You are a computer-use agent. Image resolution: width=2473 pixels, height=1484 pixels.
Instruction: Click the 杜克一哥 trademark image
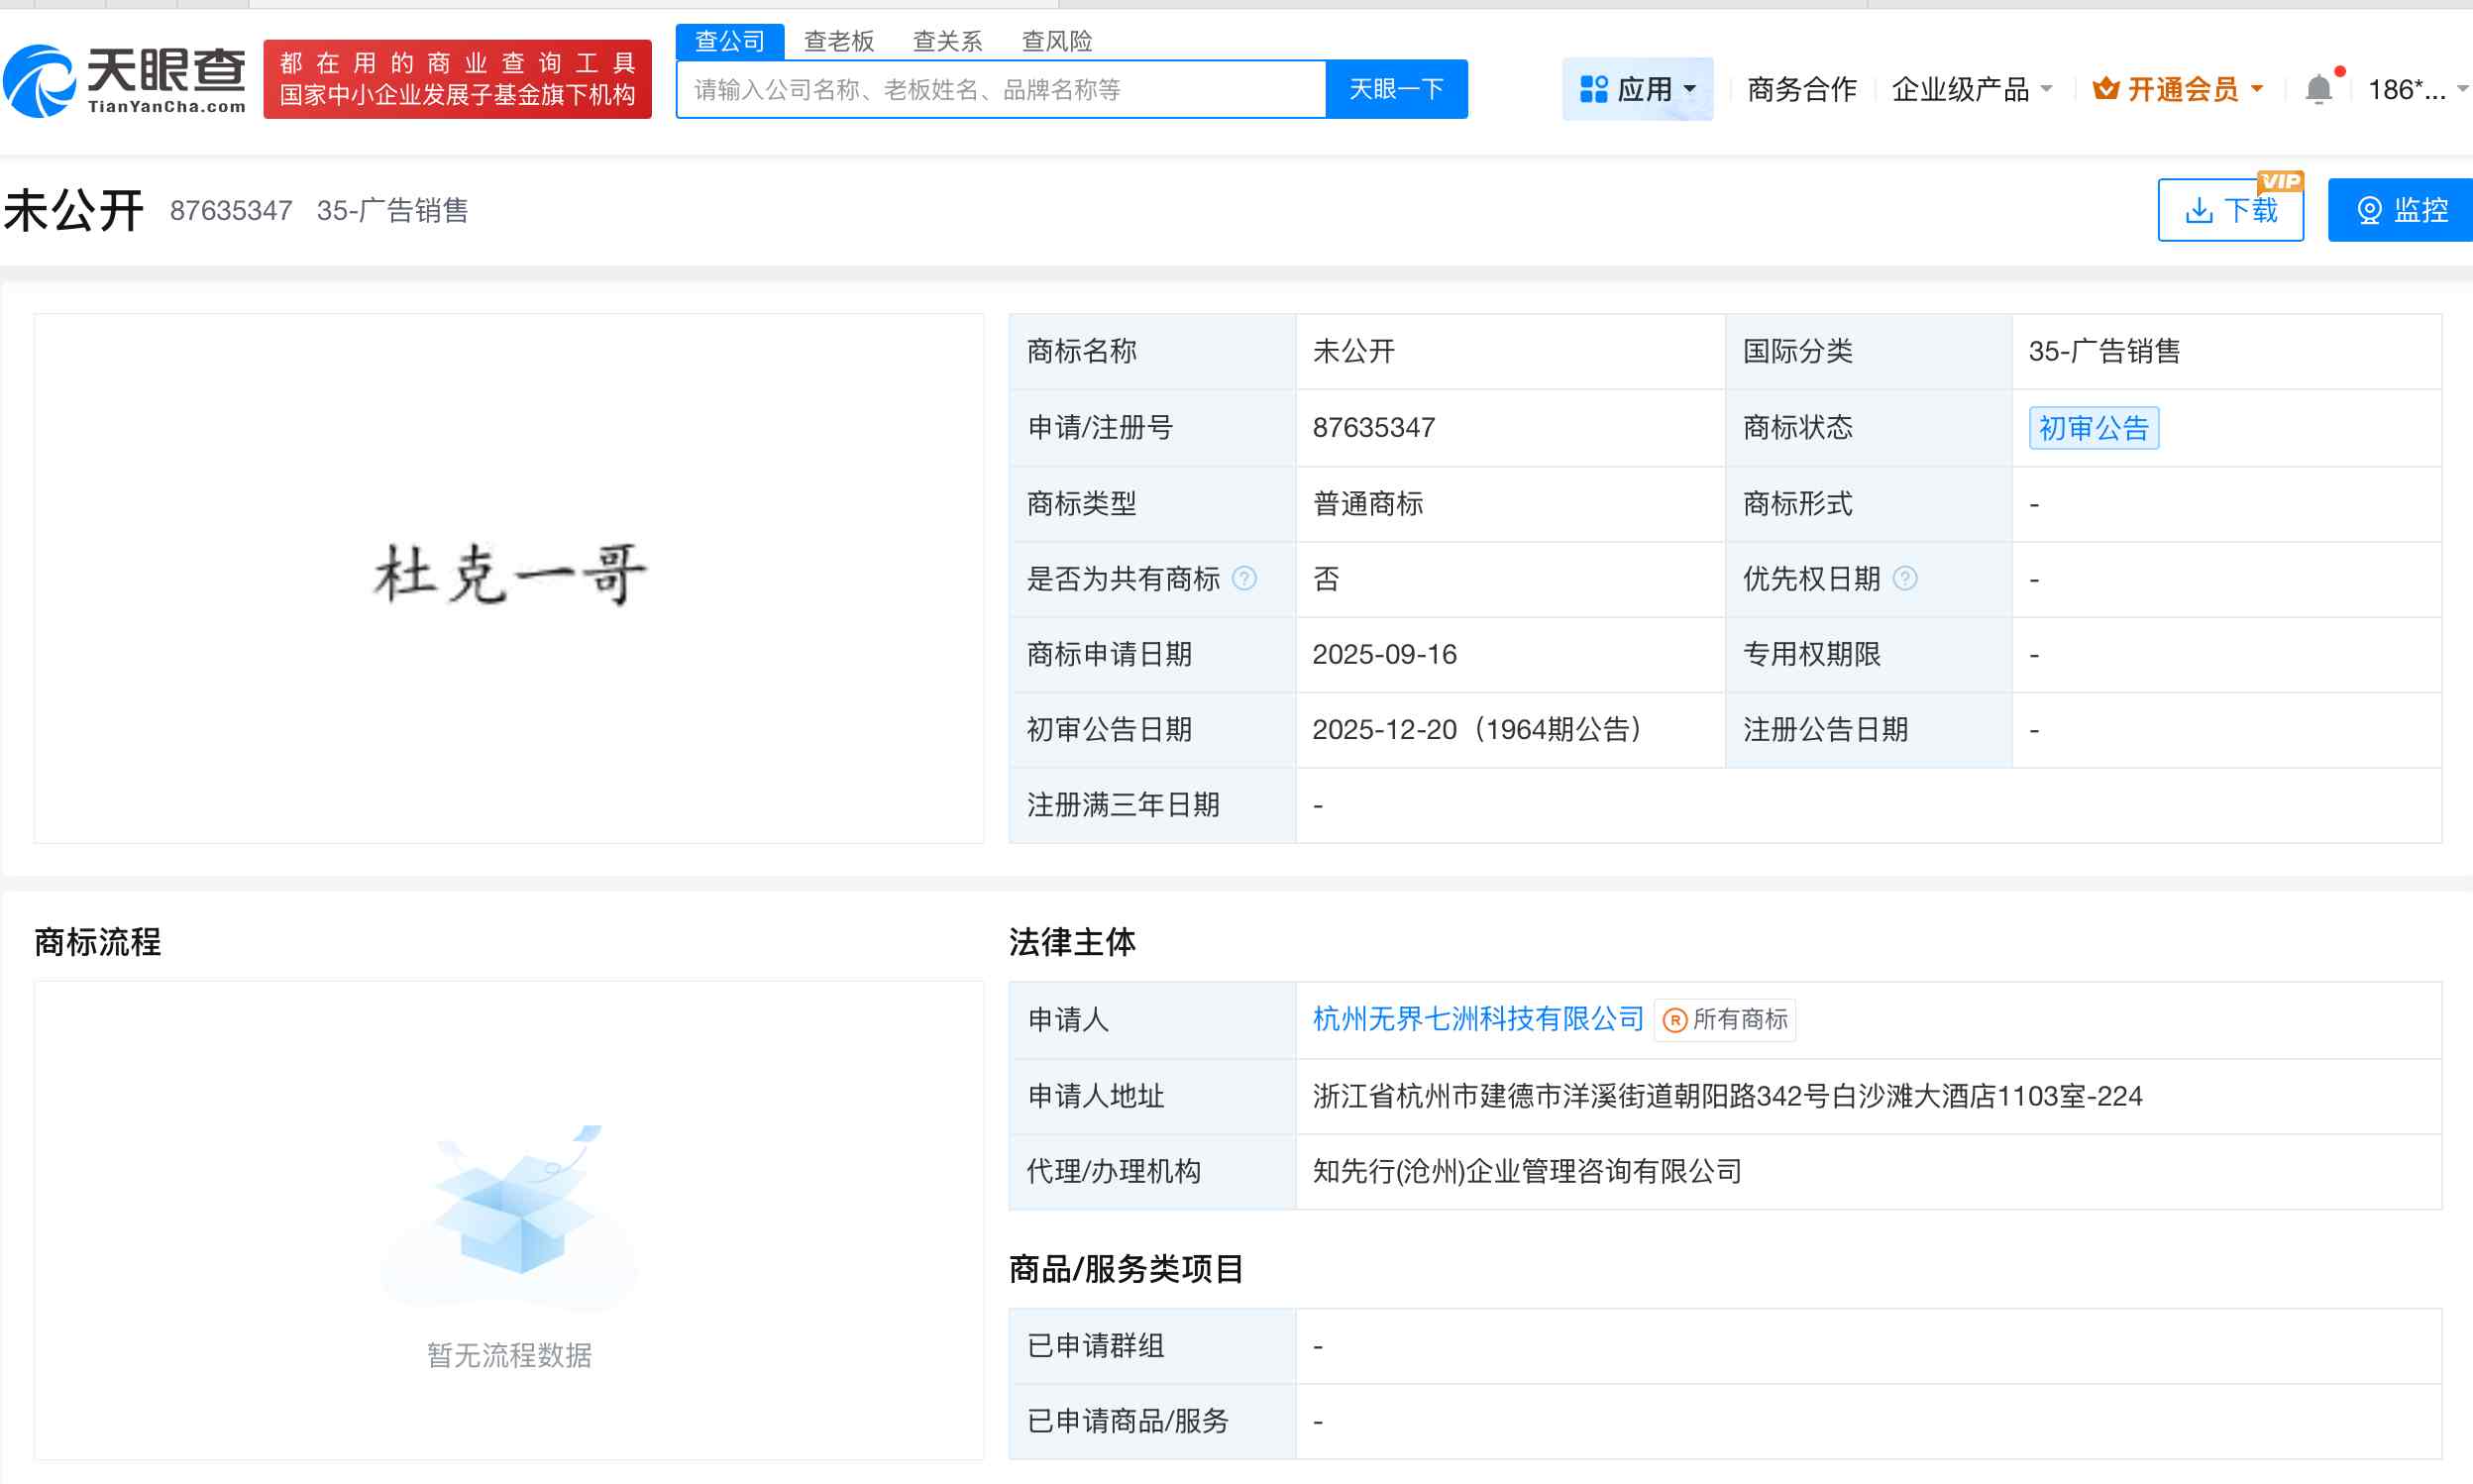pos(508,573)
